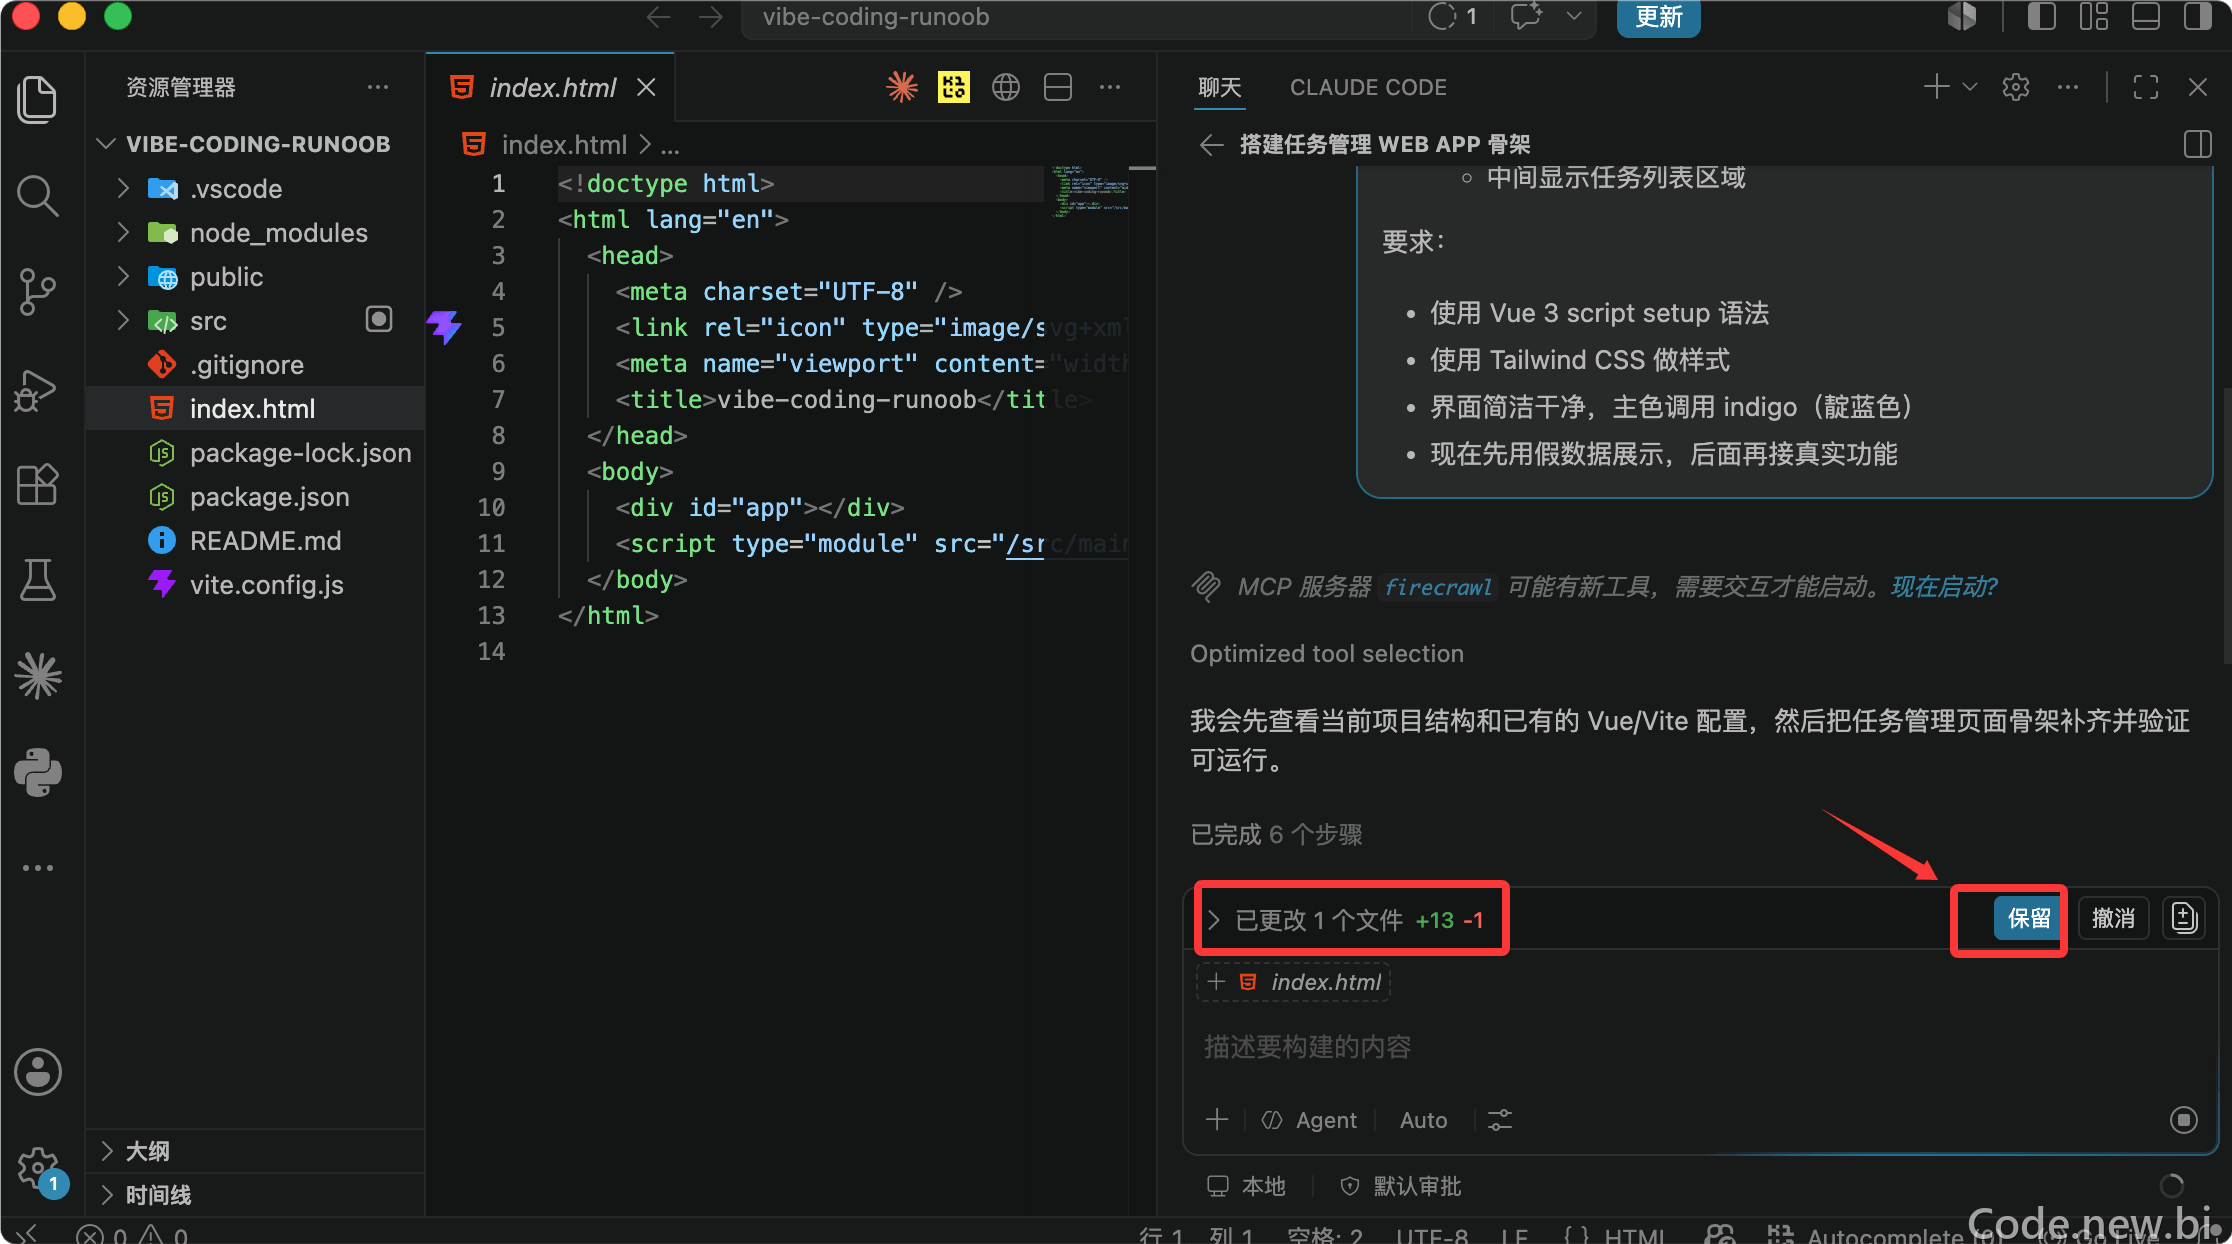
Task: Click the editor minimap
Action: click(1090, 191)
